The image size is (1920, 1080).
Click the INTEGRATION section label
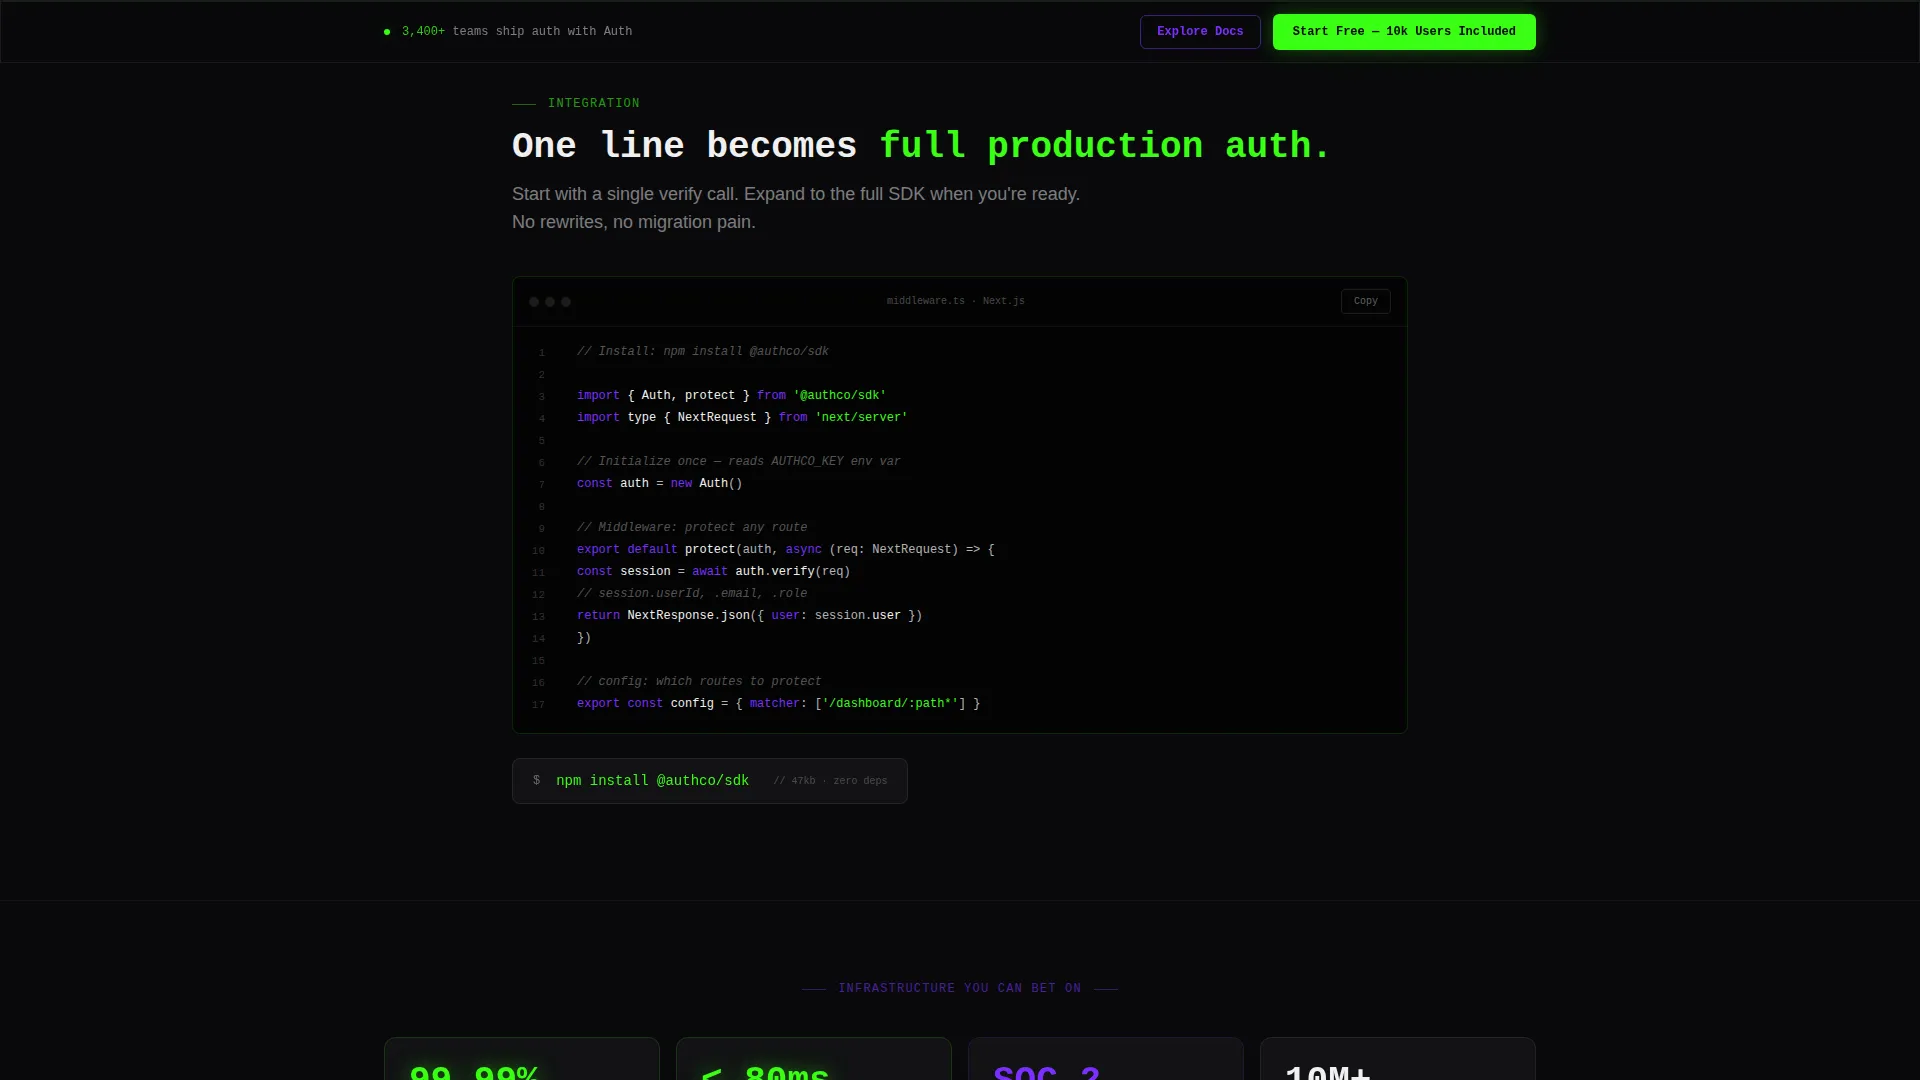click(x=593, y=103)
